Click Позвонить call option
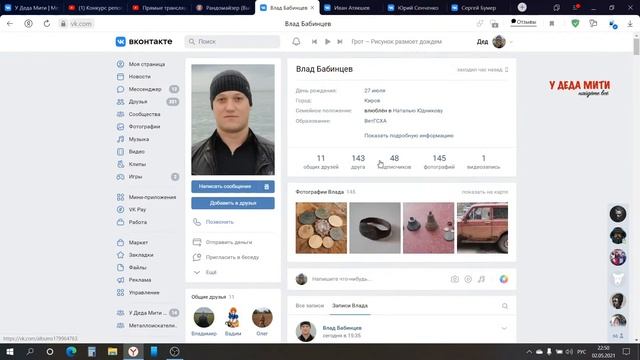640x360 pixels. coord(219,222)
